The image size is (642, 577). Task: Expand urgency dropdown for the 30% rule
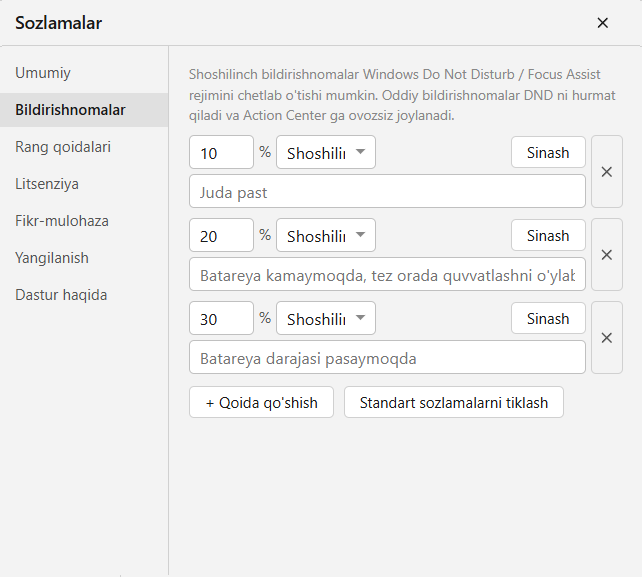[326, 318]
